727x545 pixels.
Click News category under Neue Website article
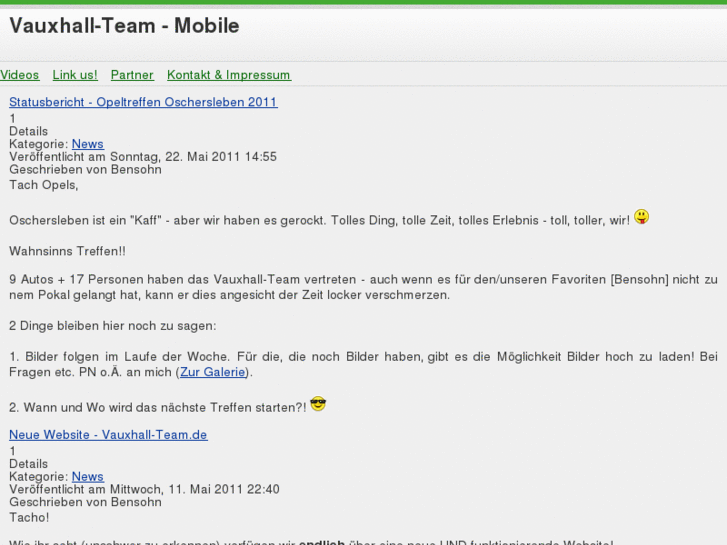point(88,476)
